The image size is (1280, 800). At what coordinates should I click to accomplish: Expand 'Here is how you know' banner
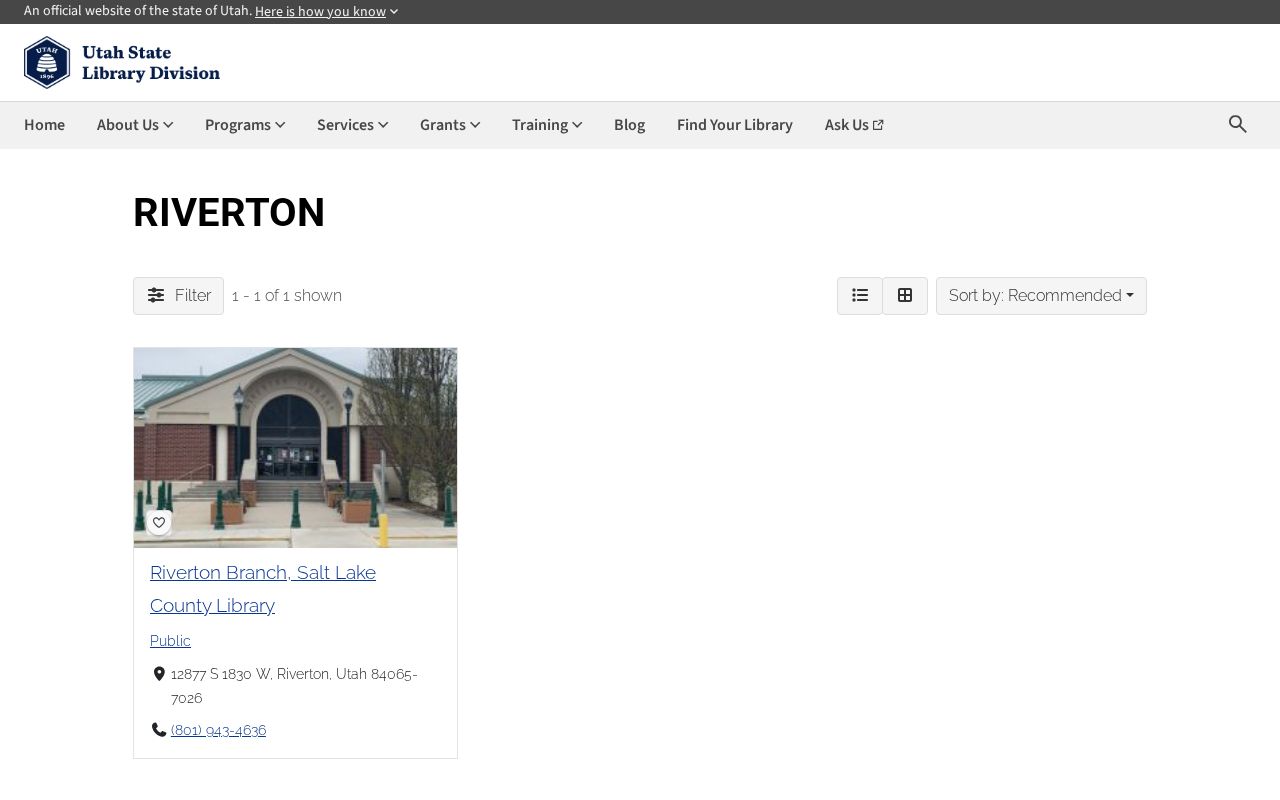[x=326, y=12]
